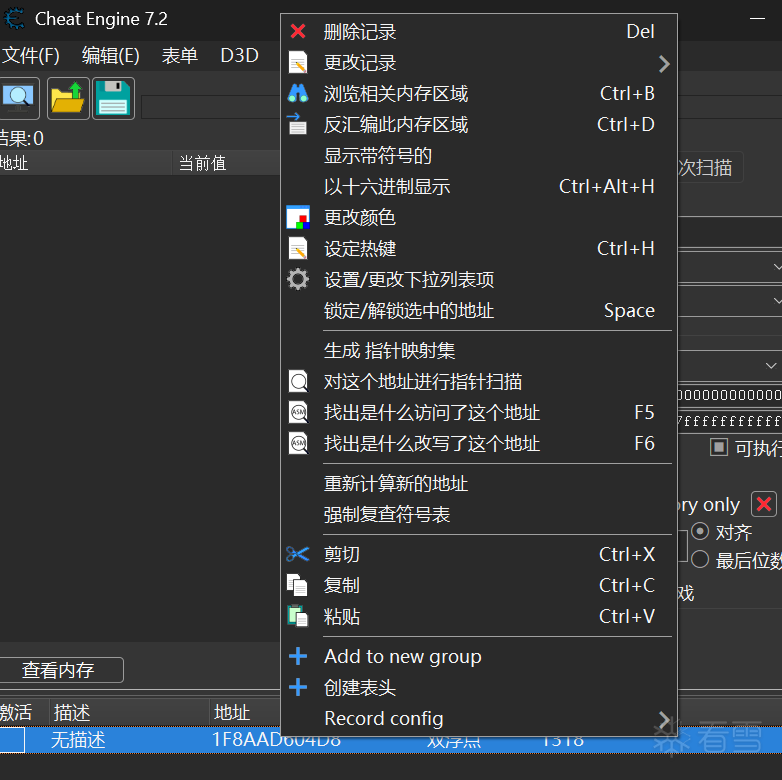Screen dimensions: 782x780
Task: Open the dropdown above the hex address fields
Action: [771, 366]
